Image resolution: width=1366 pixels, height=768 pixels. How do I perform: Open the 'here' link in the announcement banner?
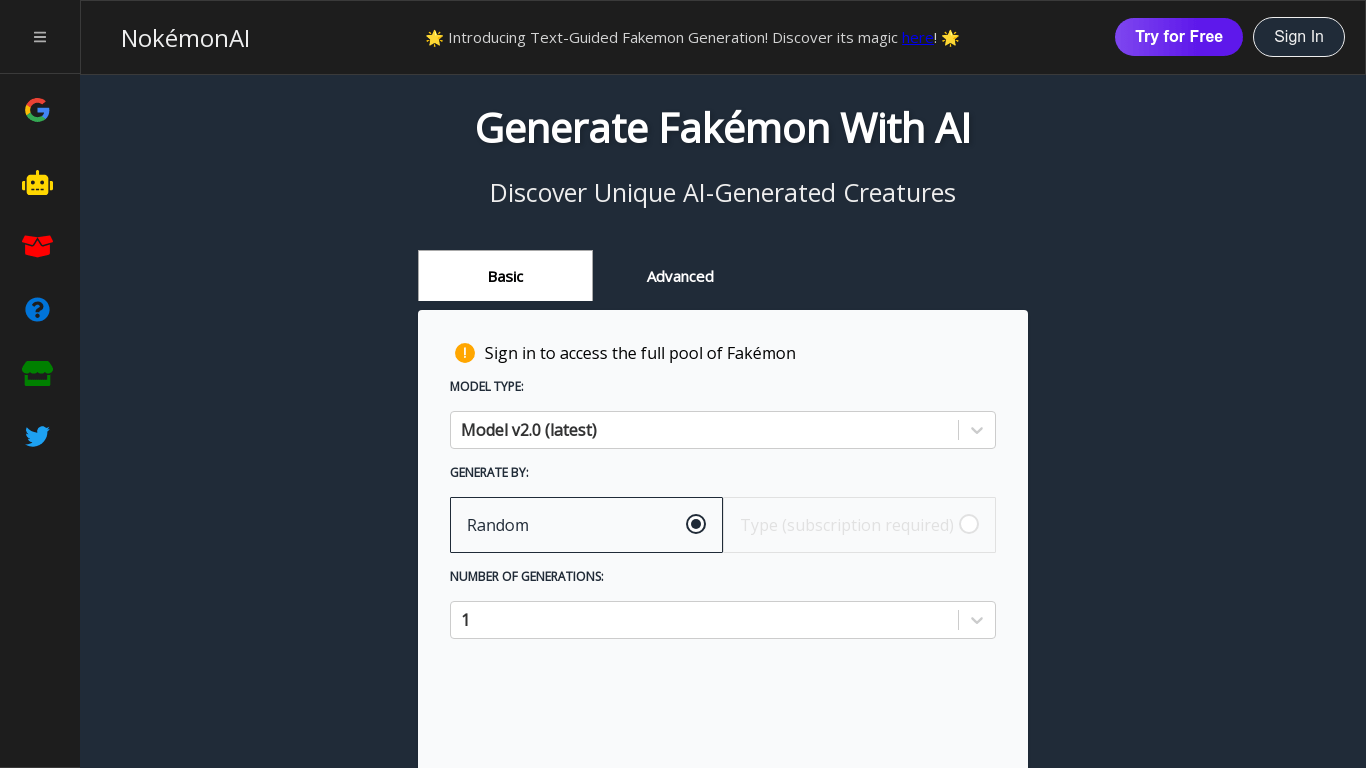click(918, 38)
